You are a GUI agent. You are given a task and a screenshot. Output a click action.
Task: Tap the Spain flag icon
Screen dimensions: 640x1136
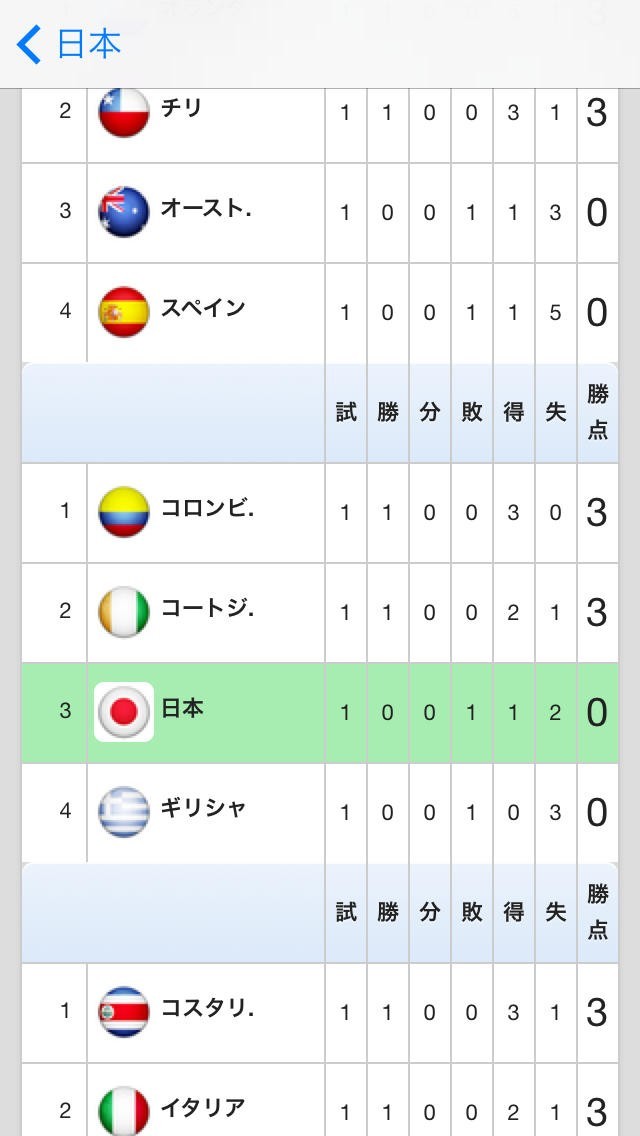point(124,312)
